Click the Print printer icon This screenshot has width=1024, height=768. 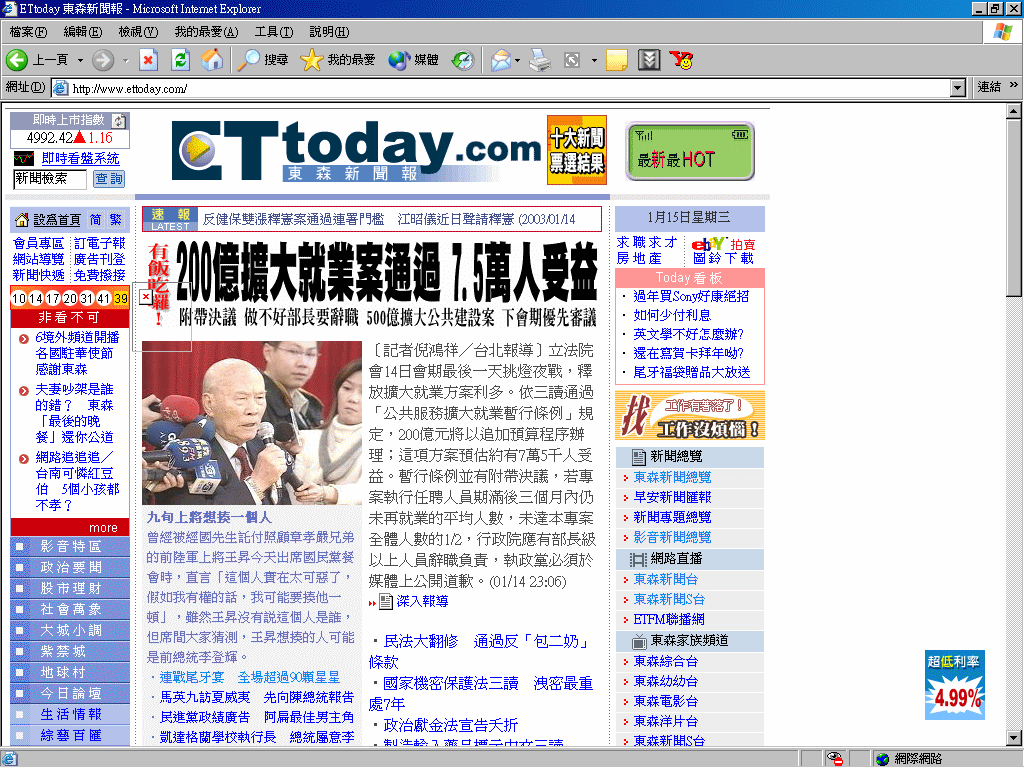click(540, 60)
